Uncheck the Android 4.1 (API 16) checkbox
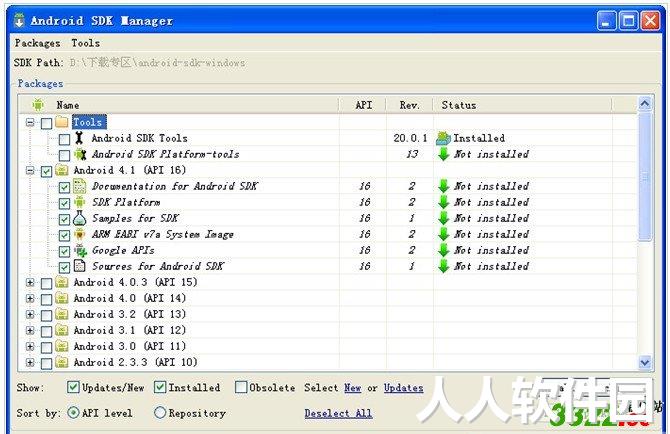 (x=46, y=171)
